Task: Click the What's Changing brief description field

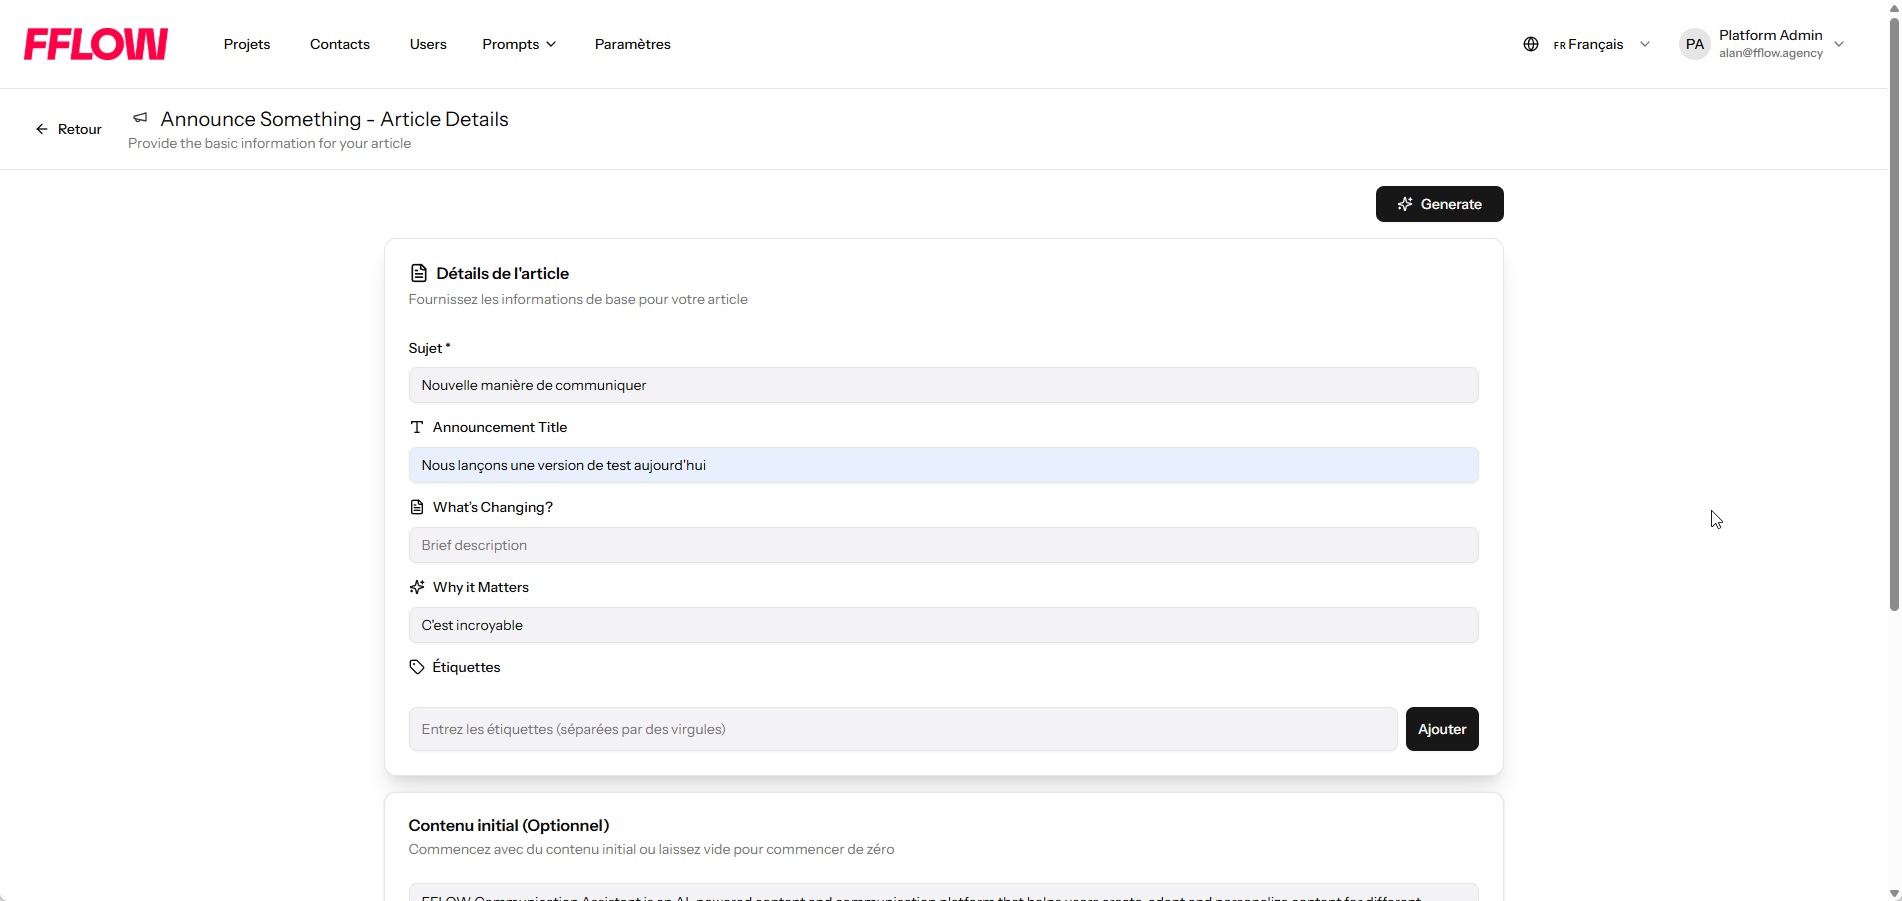Action: pyautogui.click(x=943, y=545)
